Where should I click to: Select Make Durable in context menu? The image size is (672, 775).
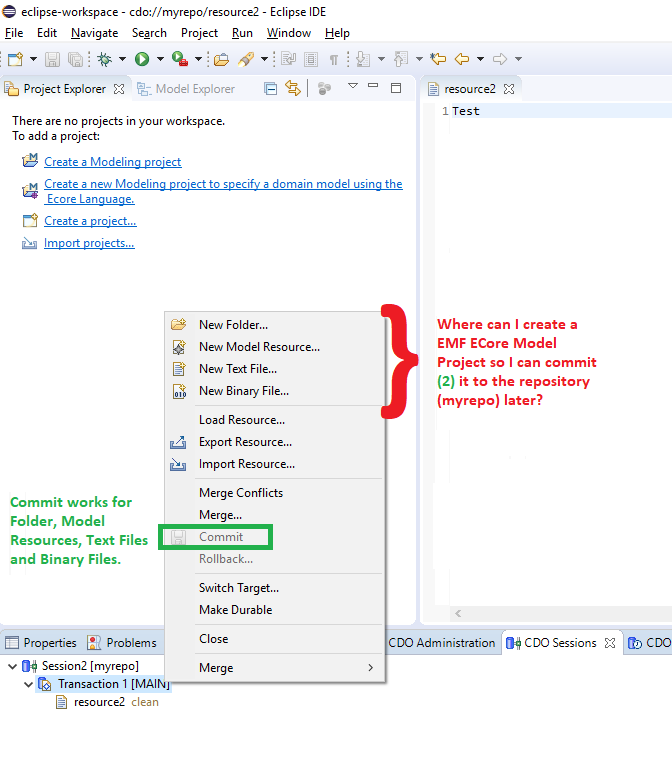[x=275, y=610]
